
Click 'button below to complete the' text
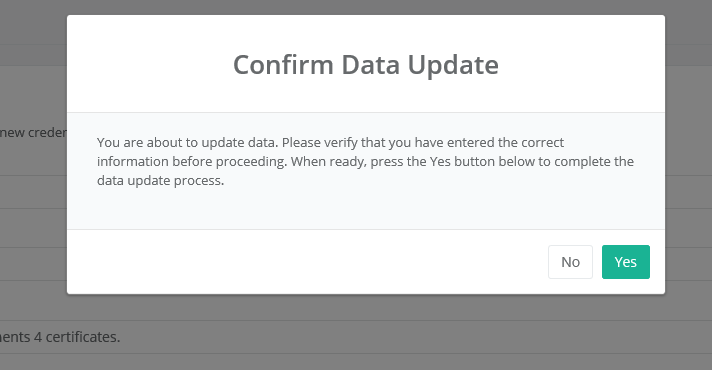pos(544,162)
